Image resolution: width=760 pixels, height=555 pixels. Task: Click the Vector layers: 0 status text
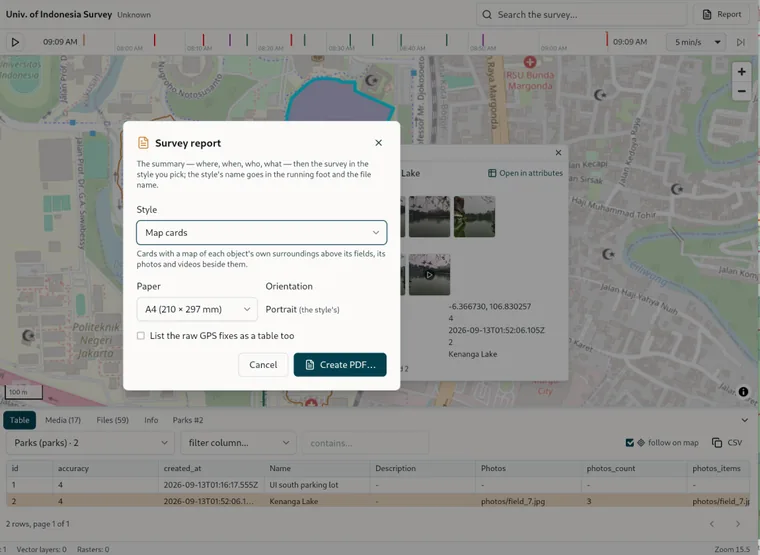41,549
